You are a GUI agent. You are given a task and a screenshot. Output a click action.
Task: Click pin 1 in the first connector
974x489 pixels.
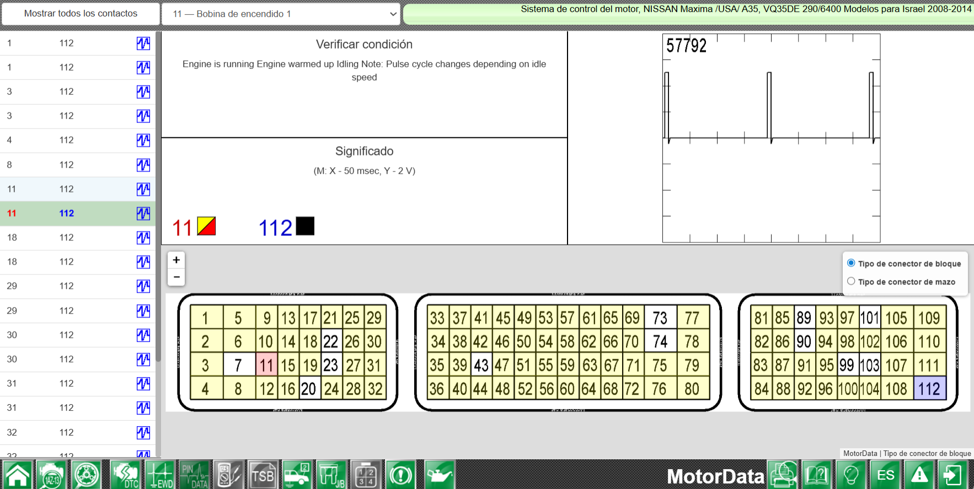click(x=206, y=318)
